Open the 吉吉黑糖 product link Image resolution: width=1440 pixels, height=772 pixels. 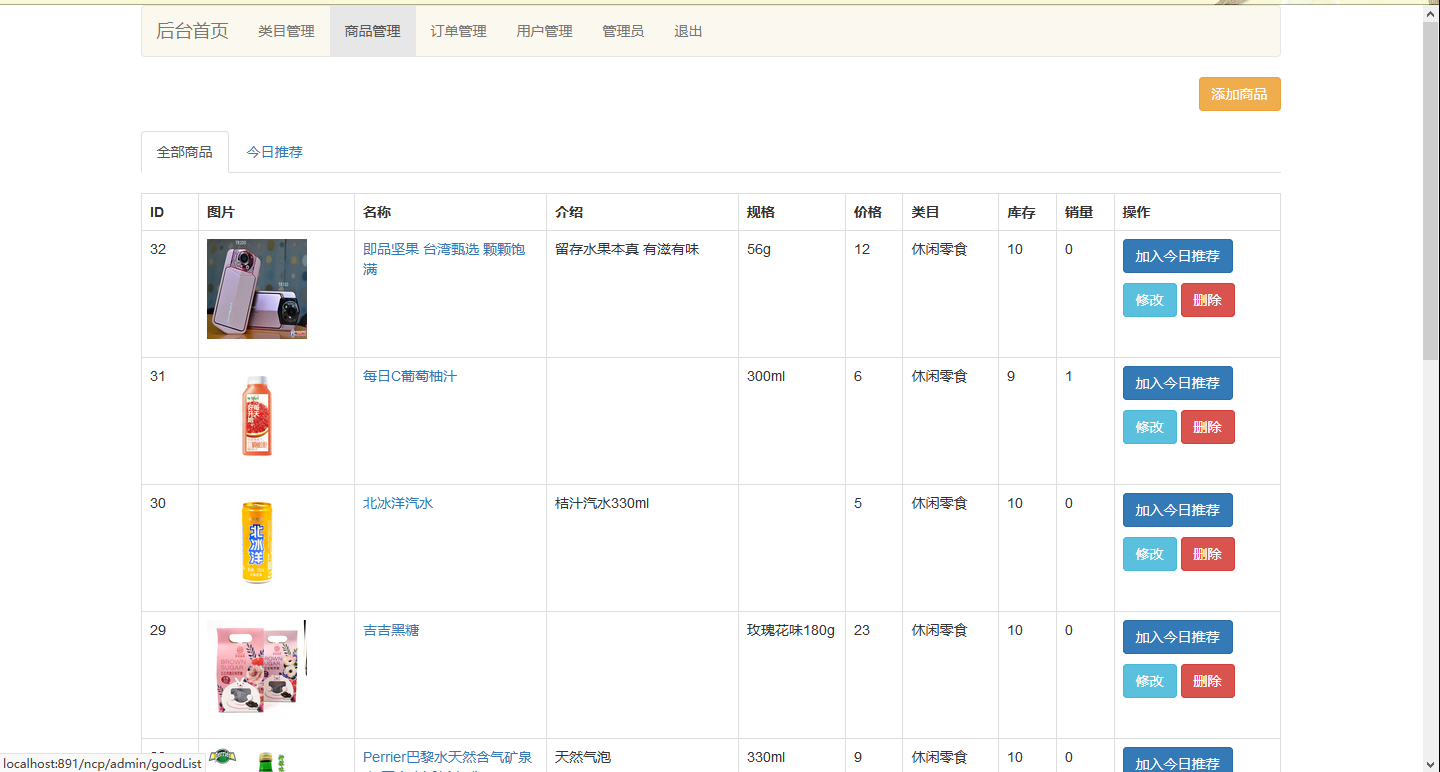tap(391, 630)
